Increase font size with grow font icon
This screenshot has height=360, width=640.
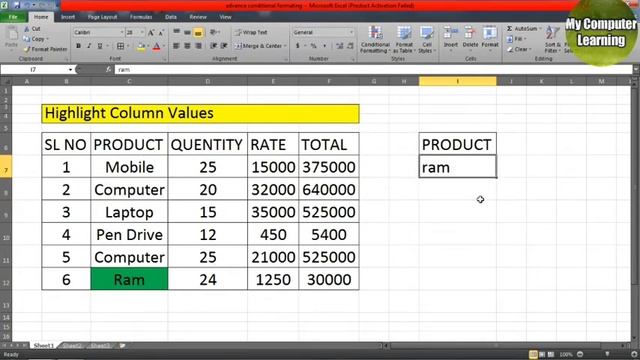pyautogui.click(x=151, y=33)
